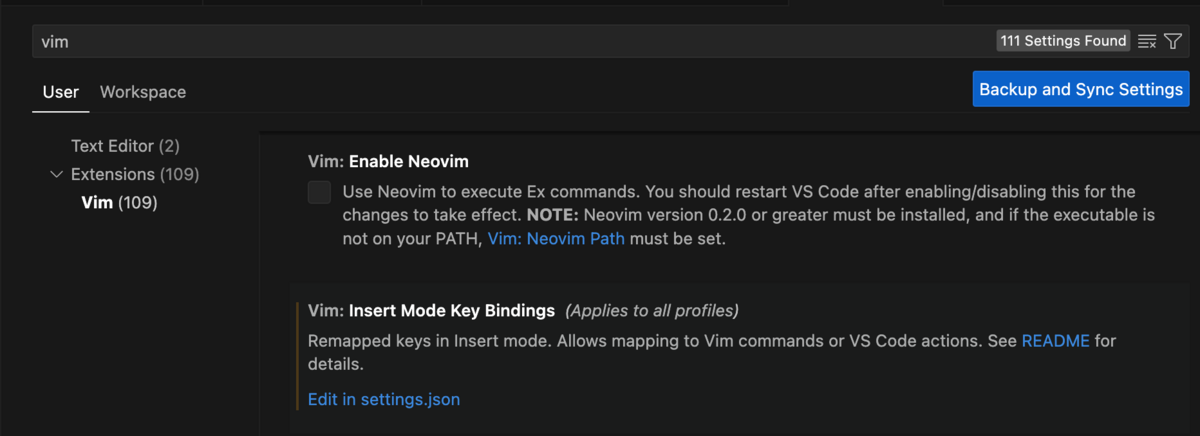Click Edit in settings.json link

click(x=384, y=399)
